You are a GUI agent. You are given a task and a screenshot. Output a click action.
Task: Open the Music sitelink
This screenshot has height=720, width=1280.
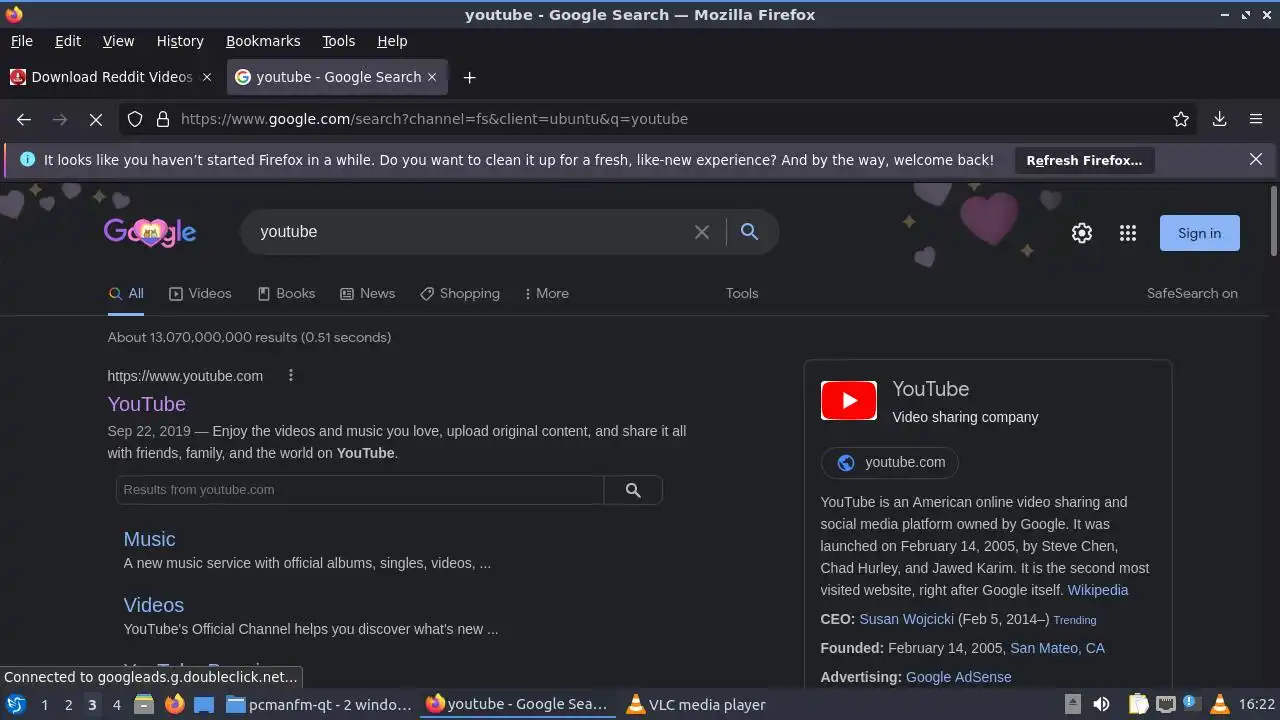(x=149, y=539)
